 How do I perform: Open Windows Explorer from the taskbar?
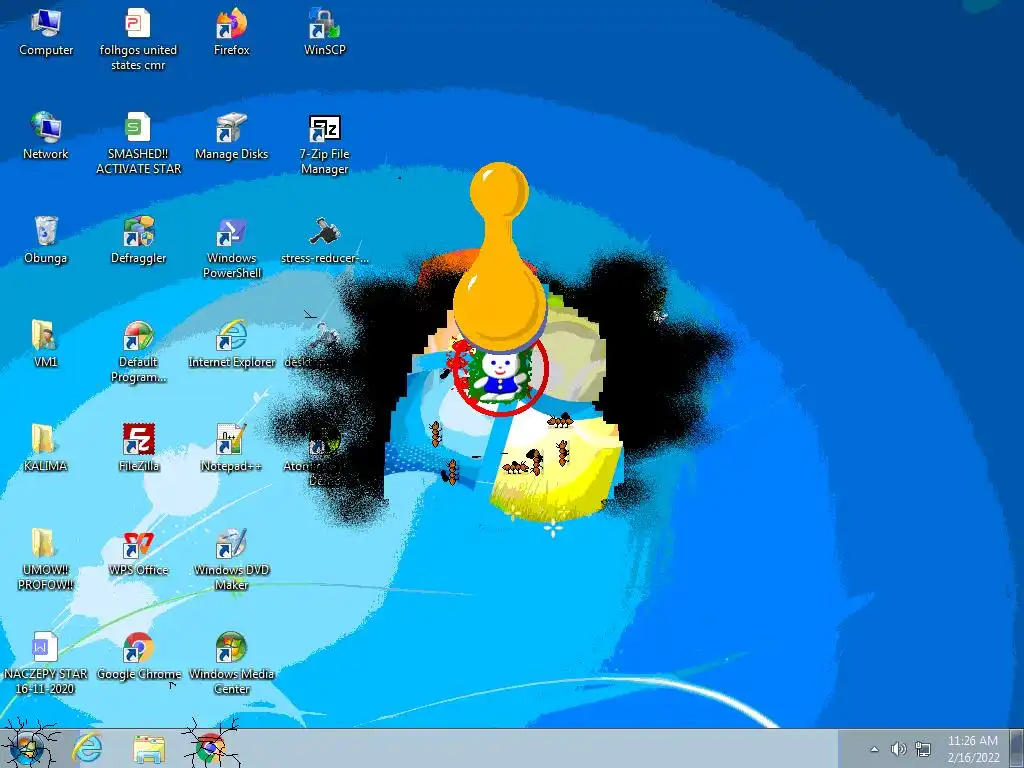point(149,749)
